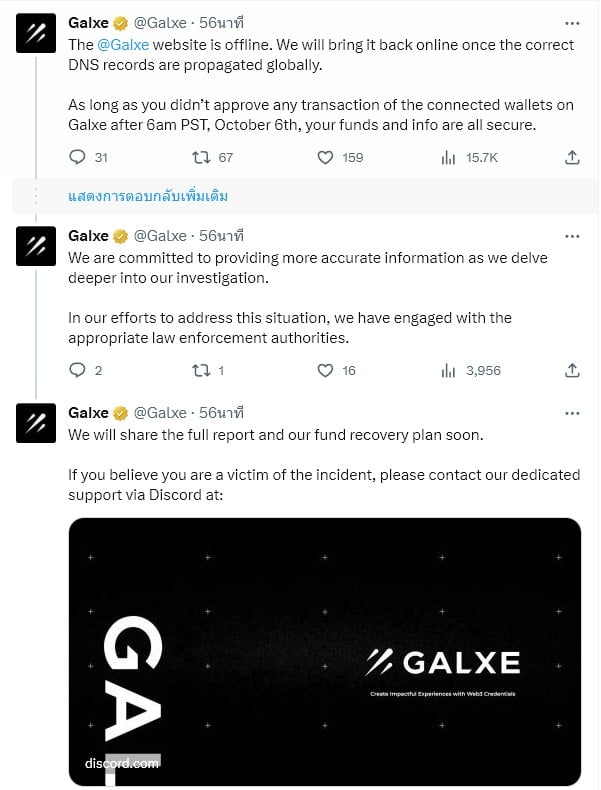Image resolution: width=601 pixels, height=790 pixels.
Task: Reply to the law enforcement tweet
Action: 78,370
